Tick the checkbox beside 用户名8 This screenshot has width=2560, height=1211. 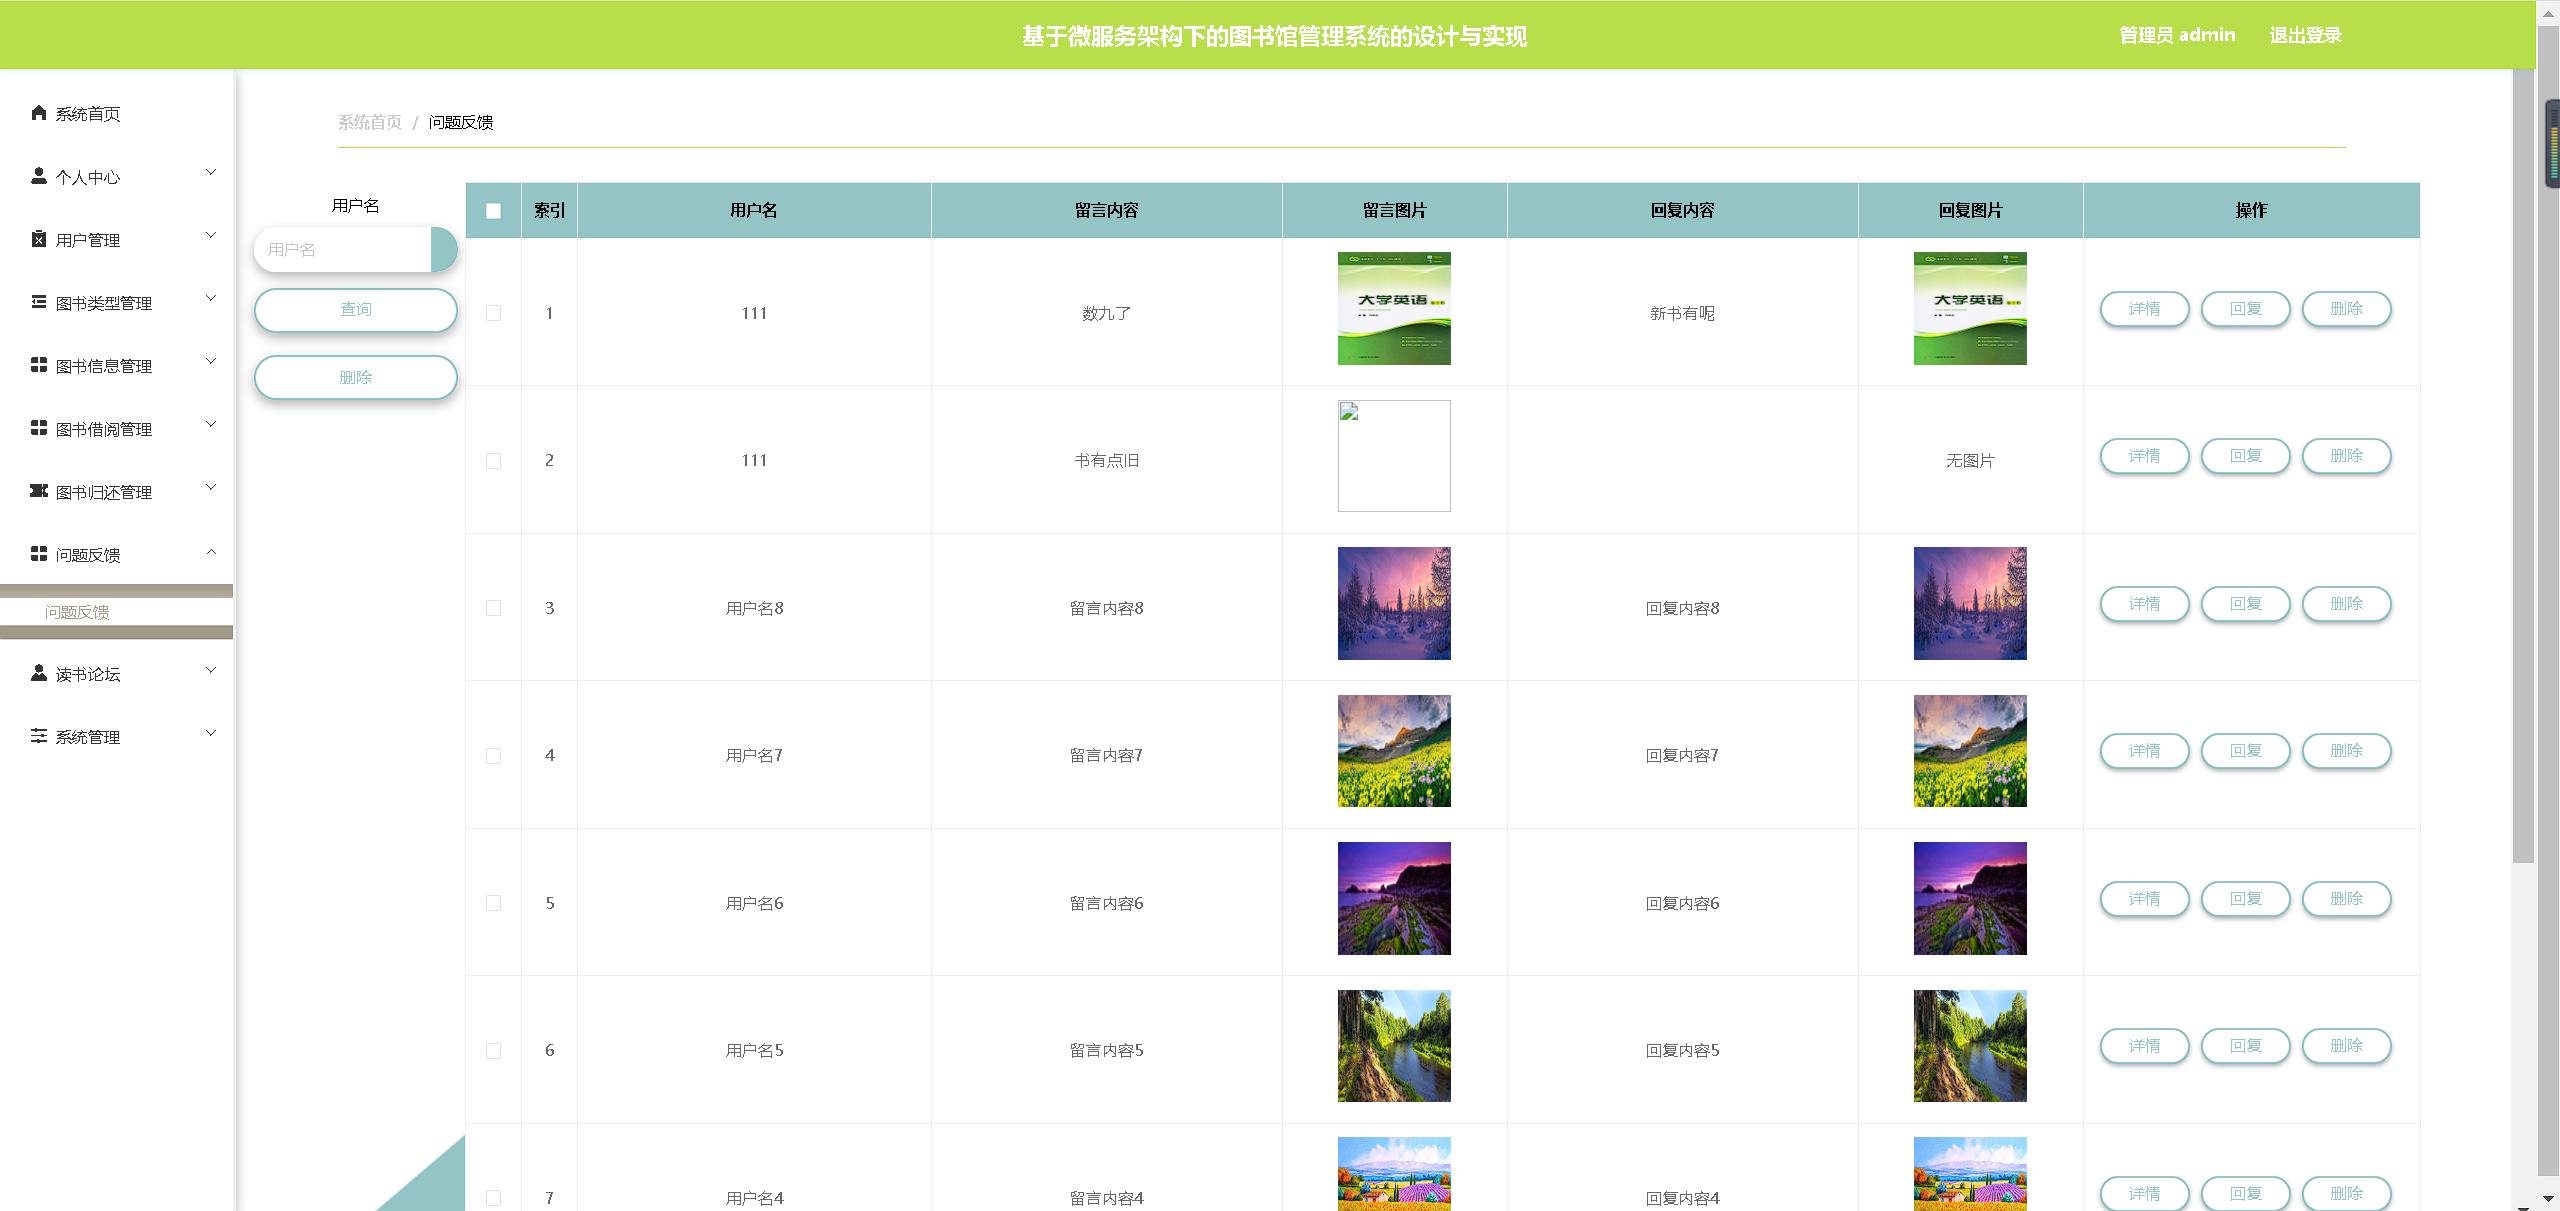coord(492,607)
